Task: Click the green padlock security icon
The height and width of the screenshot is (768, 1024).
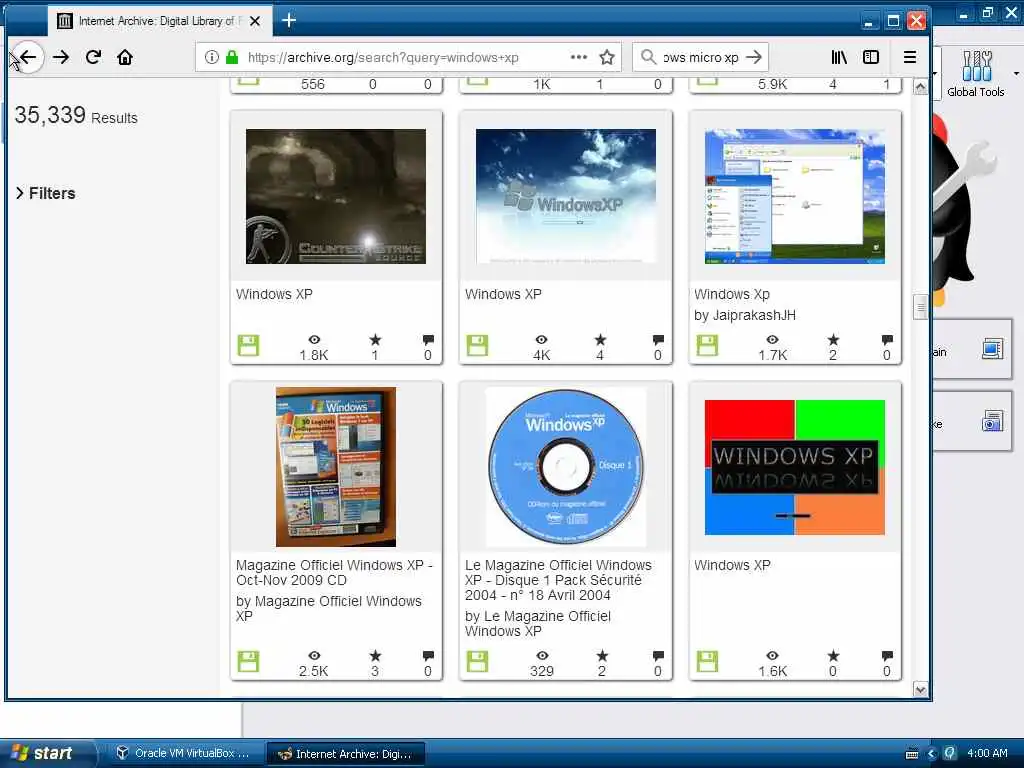Action: [x=231, y=57]
